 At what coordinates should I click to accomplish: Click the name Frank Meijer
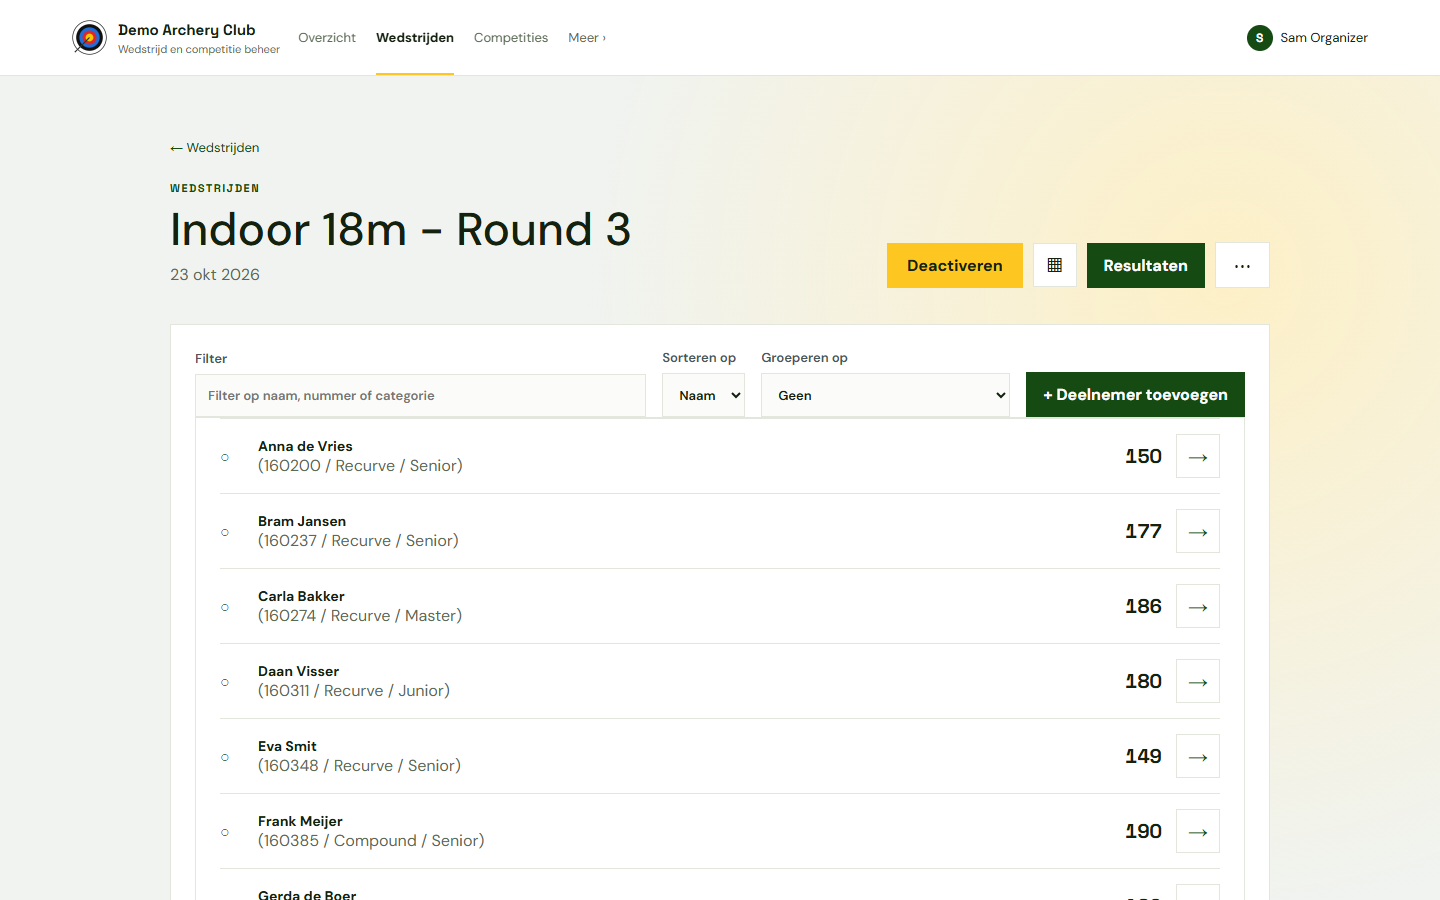(300, 821)
